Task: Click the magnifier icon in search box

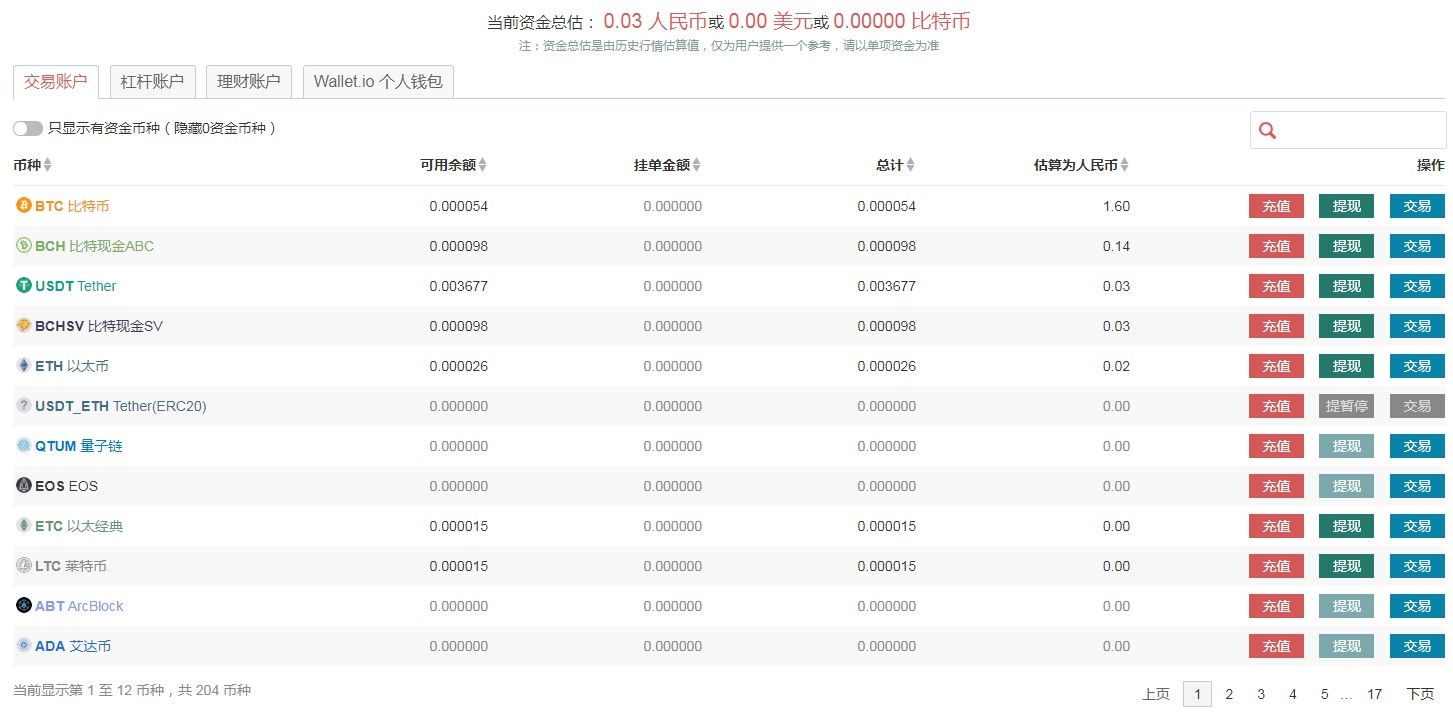Action: 1268,130
